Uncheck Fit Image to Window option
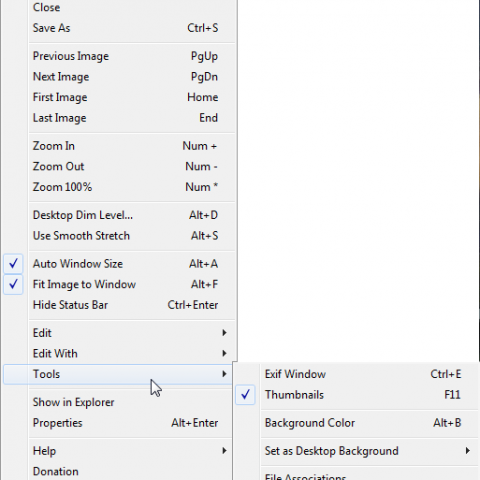480x480 pixels. [118, 284]
